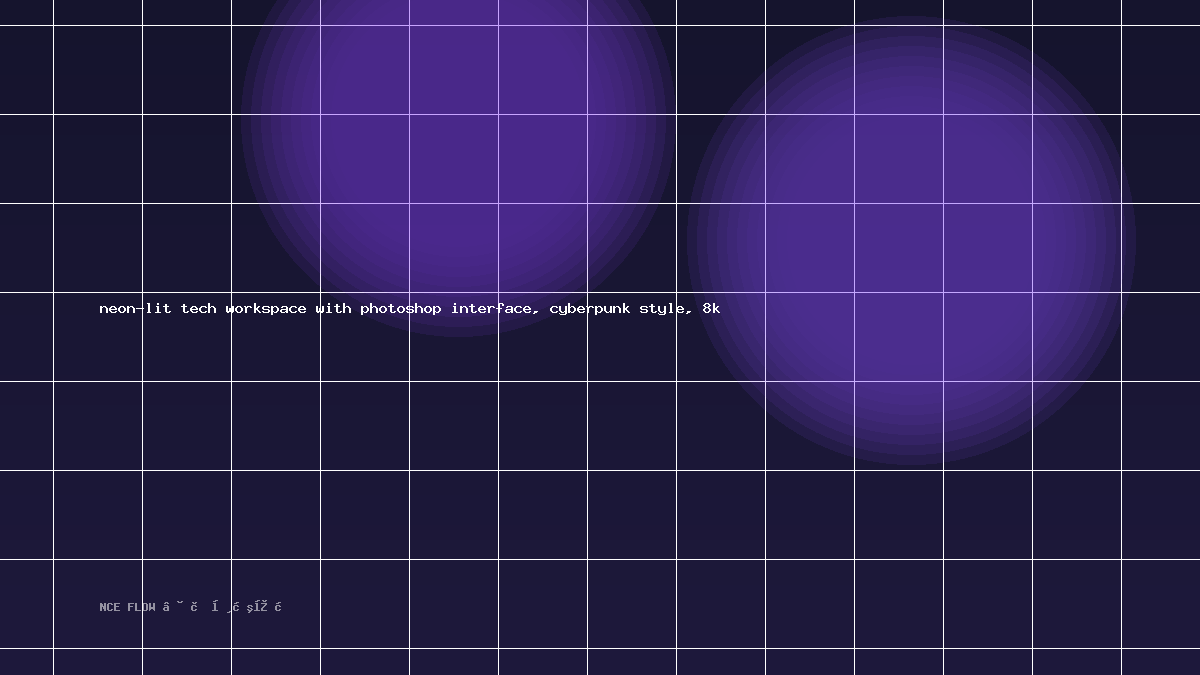Viewport: 1200px width, 675px height.
Task: Click the 'â' character after 'FLOW'
Action: [x=166, y=607]
